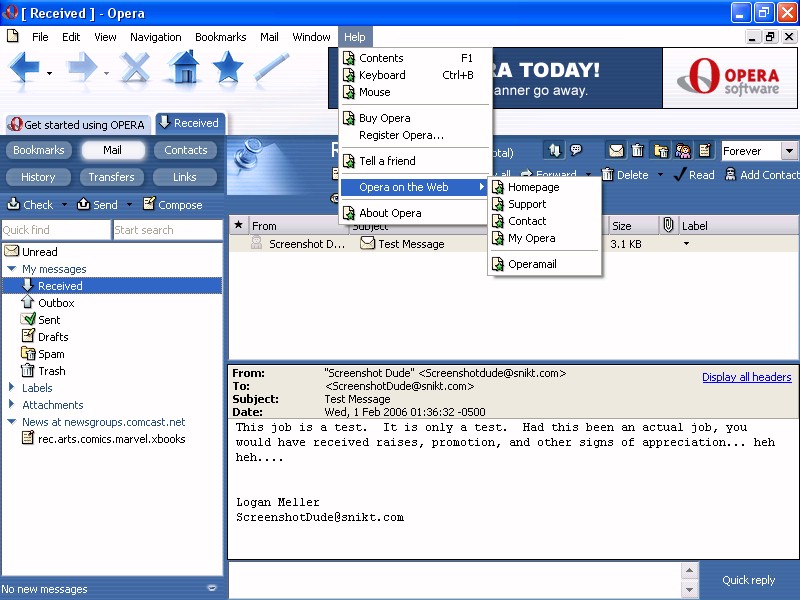Click Add Contact in mail toolbar

762,175
